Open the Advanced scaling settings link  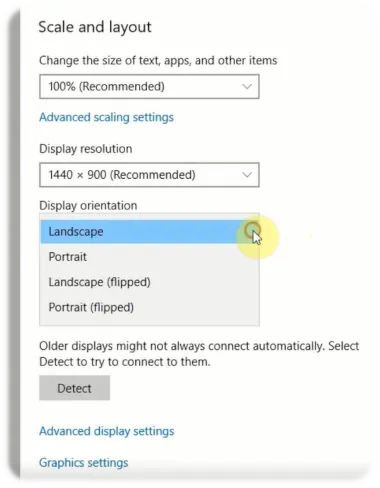(x=106, y=117)
